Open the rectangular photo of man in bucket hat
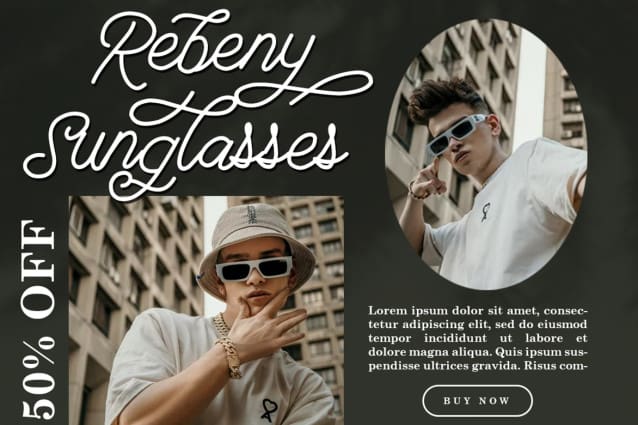638x425 pixels. pos(206,310)
